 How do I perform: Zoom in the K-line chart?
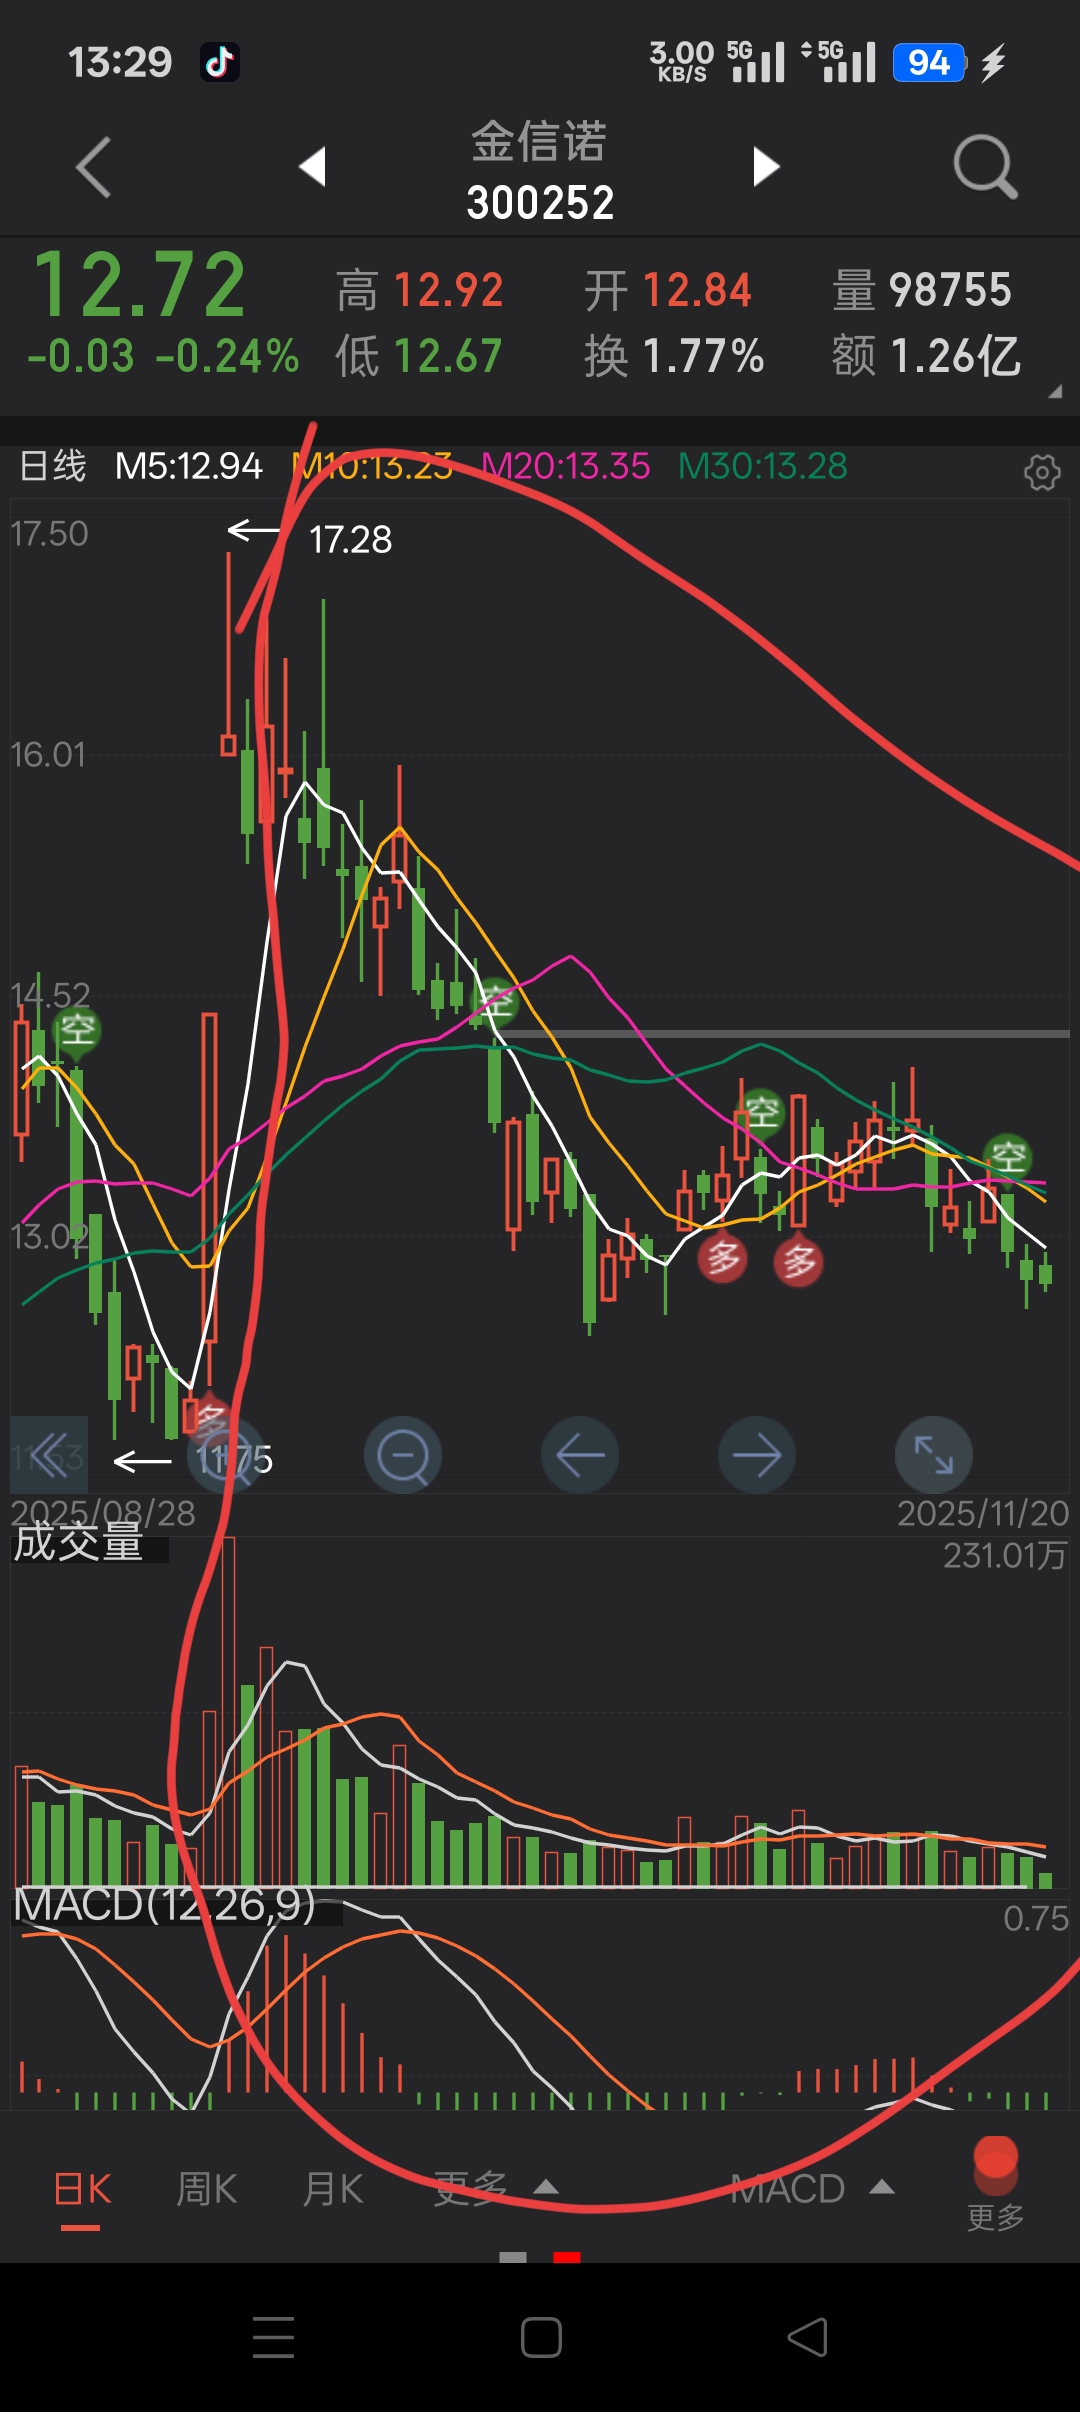228,1455
